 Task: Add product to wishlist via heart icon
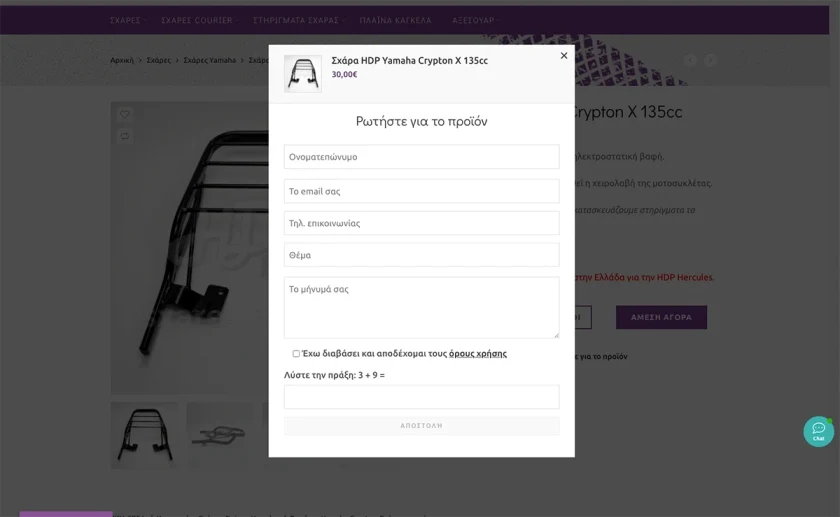tap(125, 114)
